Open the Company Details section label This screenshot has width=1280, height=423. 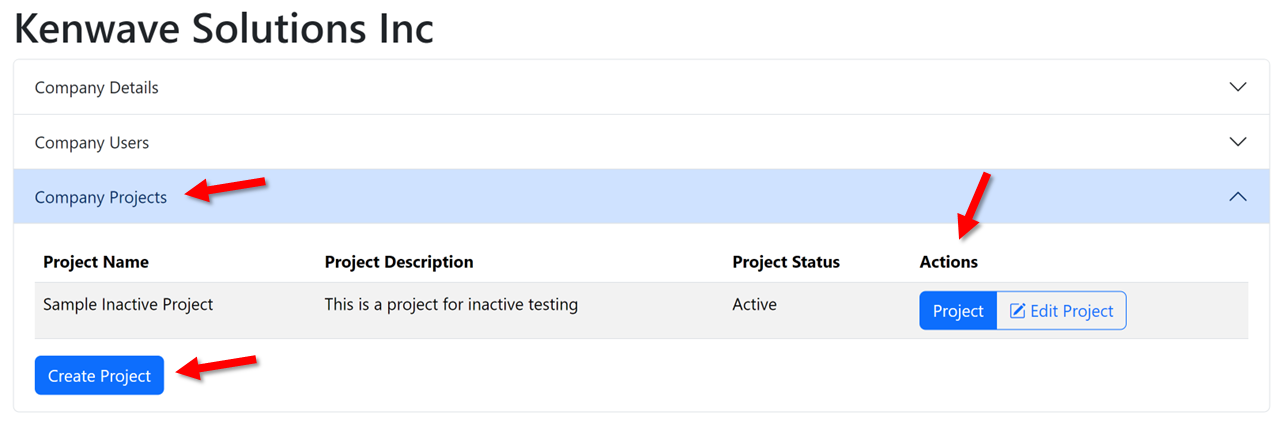click(96, 88)
